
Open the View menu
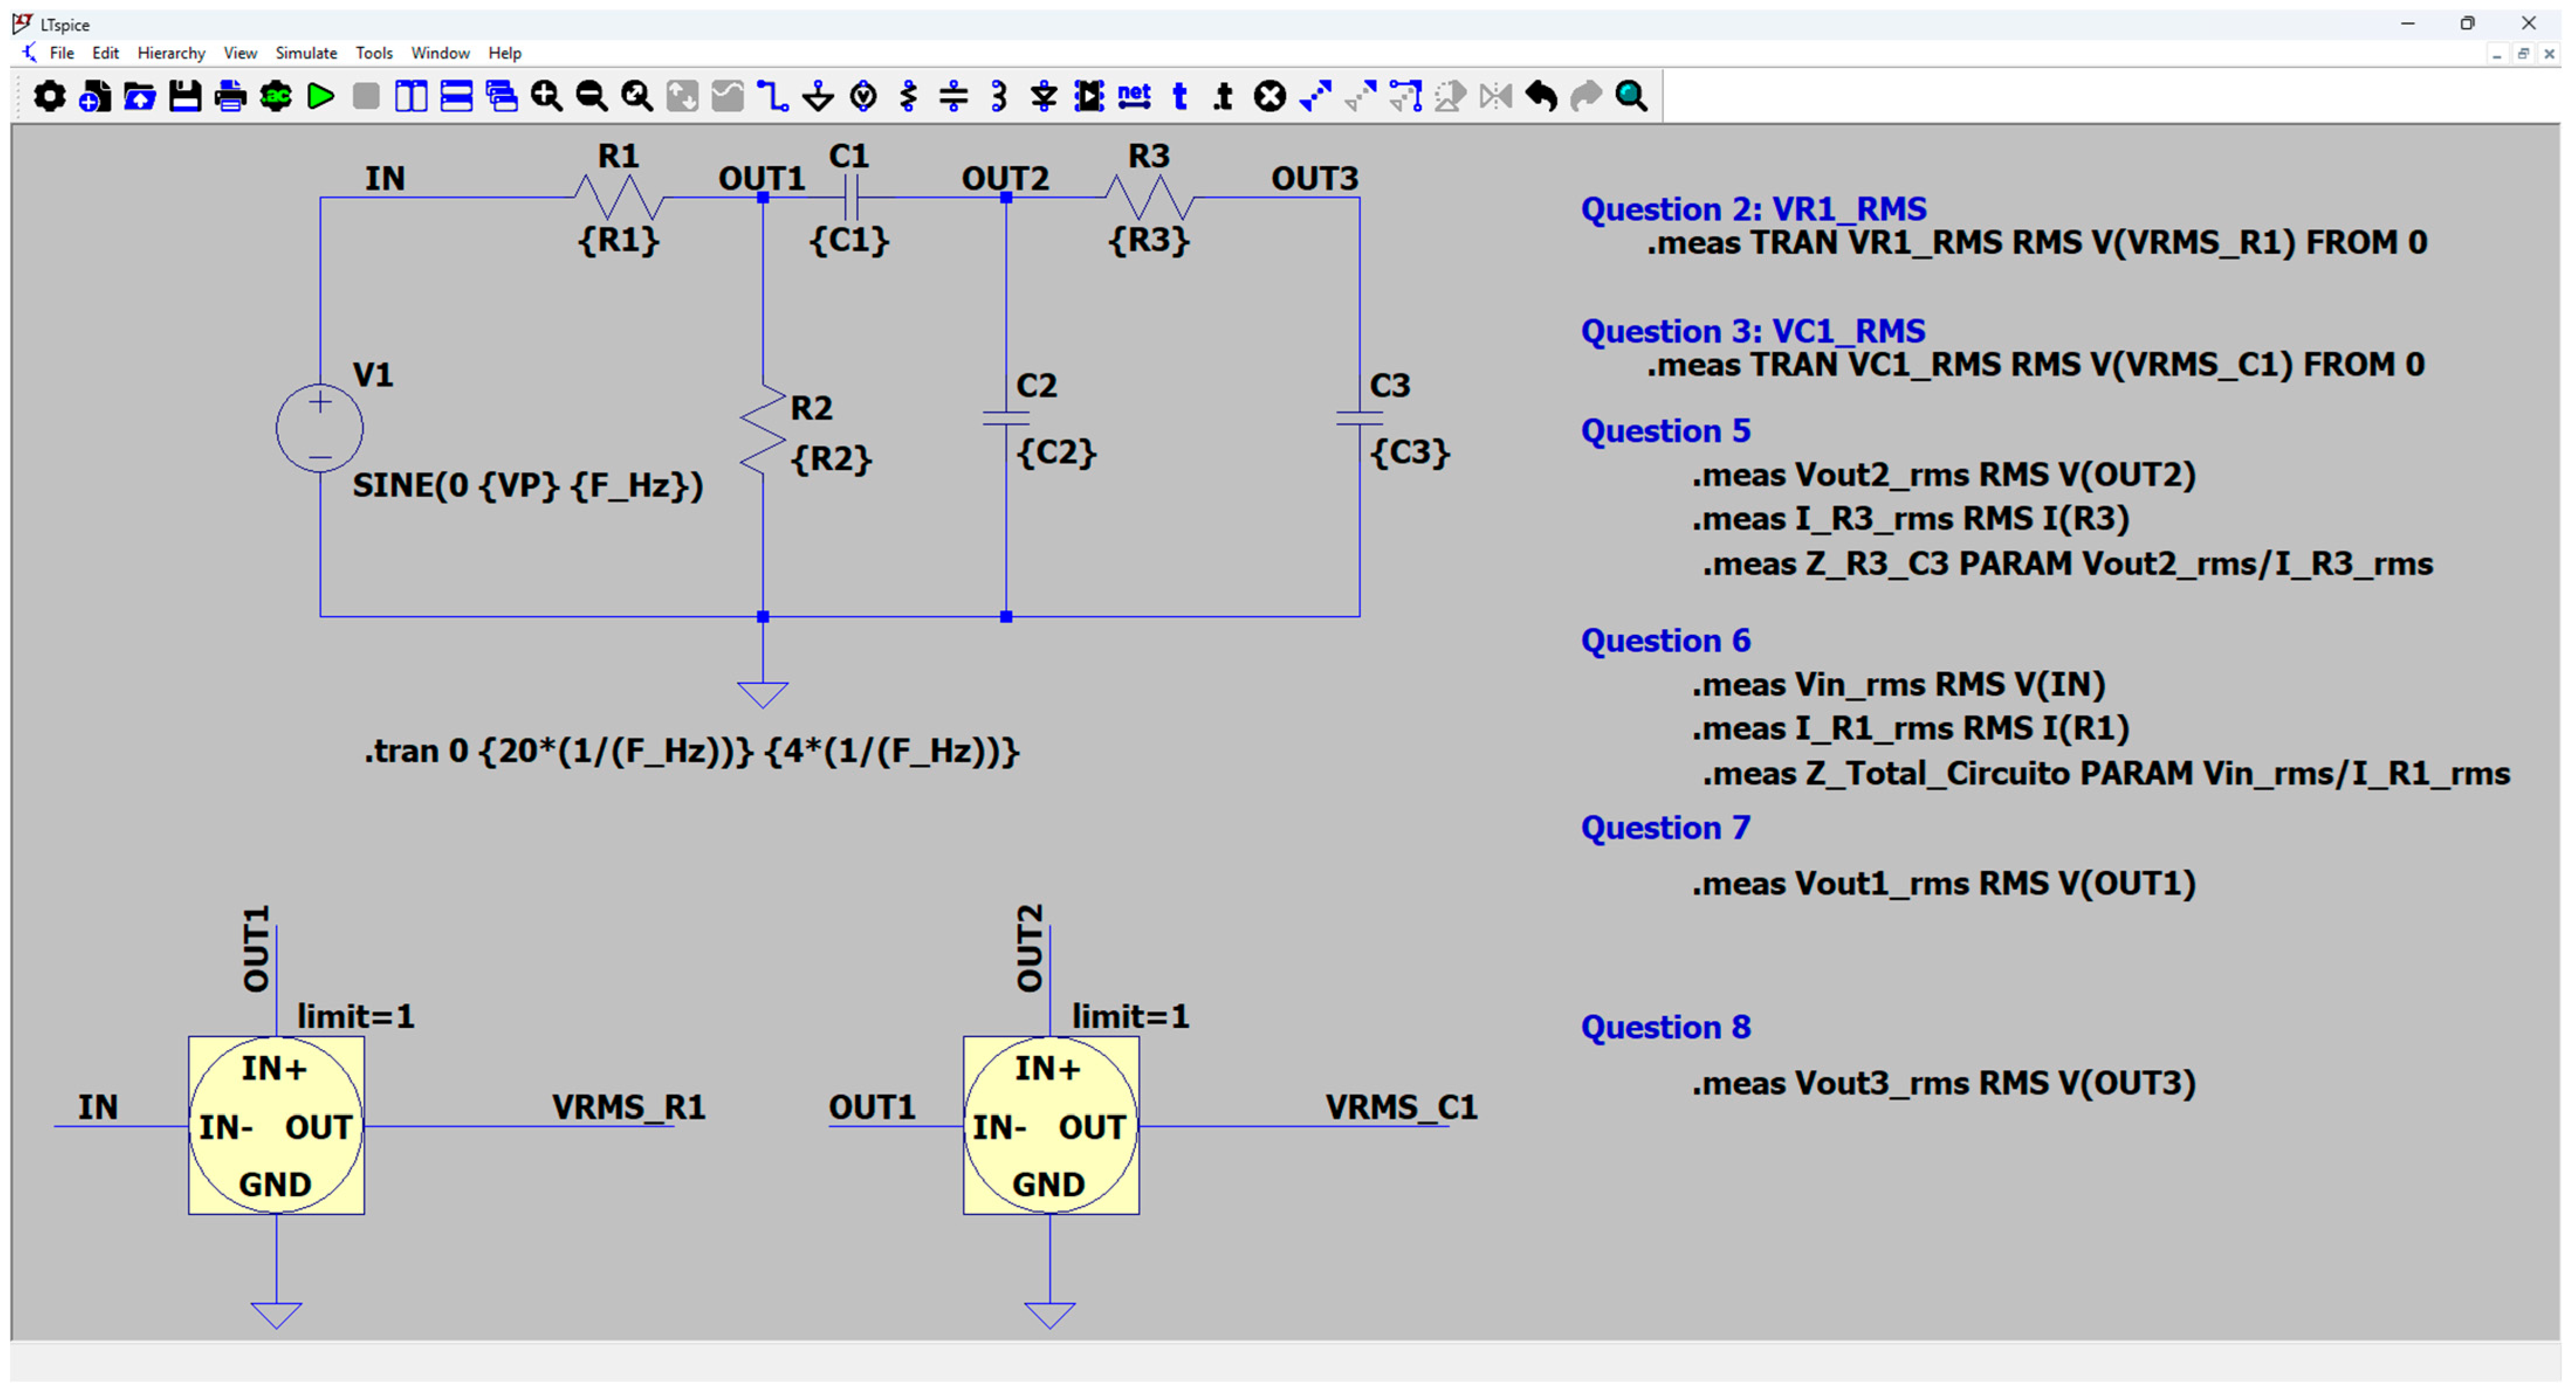tap(240, 53)
